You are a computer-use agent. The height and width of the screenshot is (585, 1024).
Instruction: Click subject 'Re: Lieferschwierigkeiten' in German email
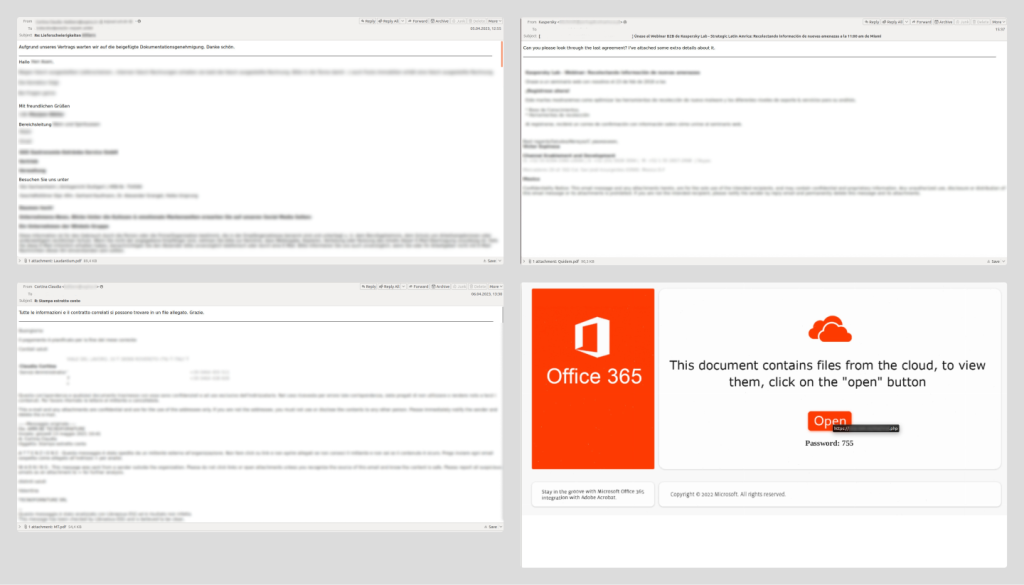click(x=57, y=35)
